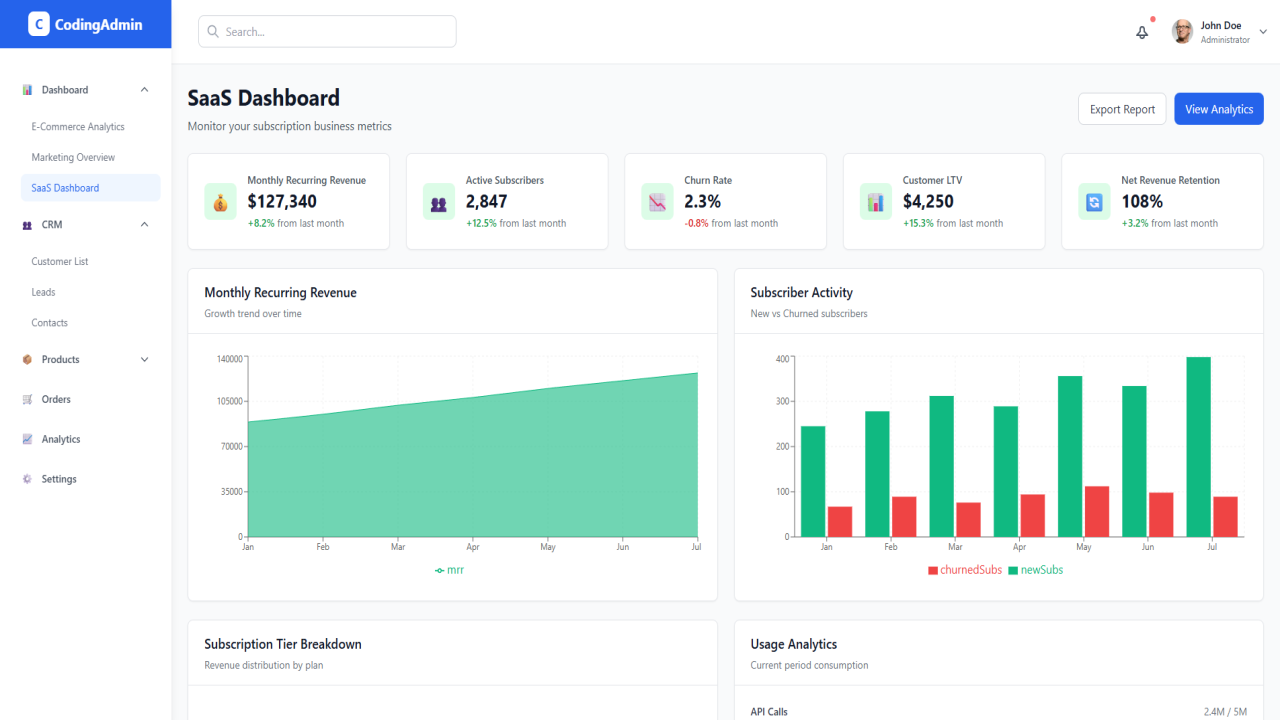Click the Active Subscribers people icon
Viewport: 1280px width, 720px height.
(439, 201)
